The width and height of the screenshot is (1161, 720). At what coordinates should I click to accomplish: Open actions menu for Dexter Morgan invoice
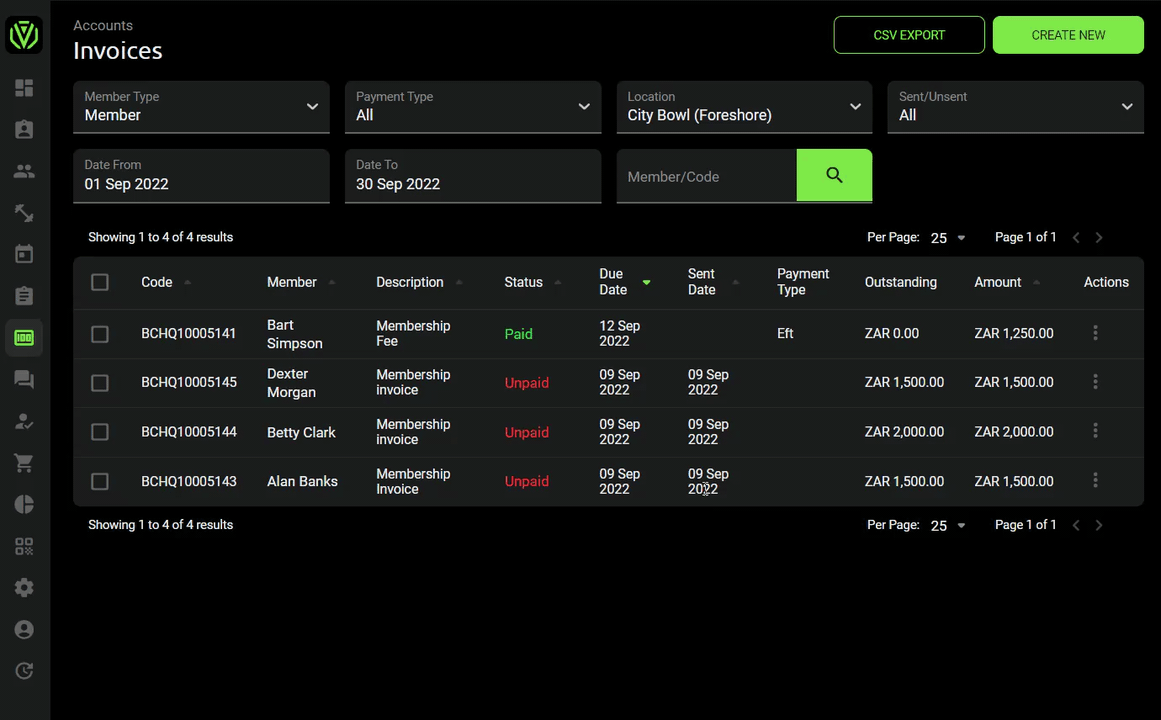(1095, 382)
